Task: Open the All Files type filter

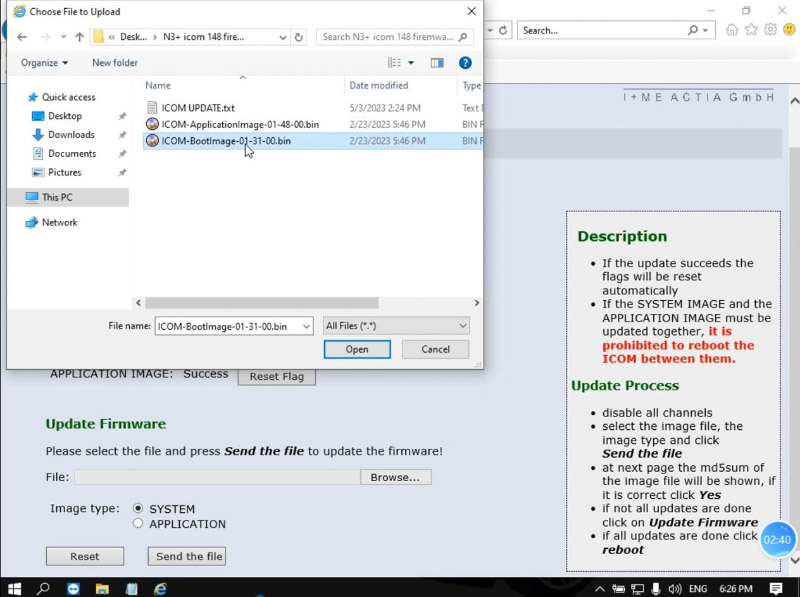Action: (396, 326)
